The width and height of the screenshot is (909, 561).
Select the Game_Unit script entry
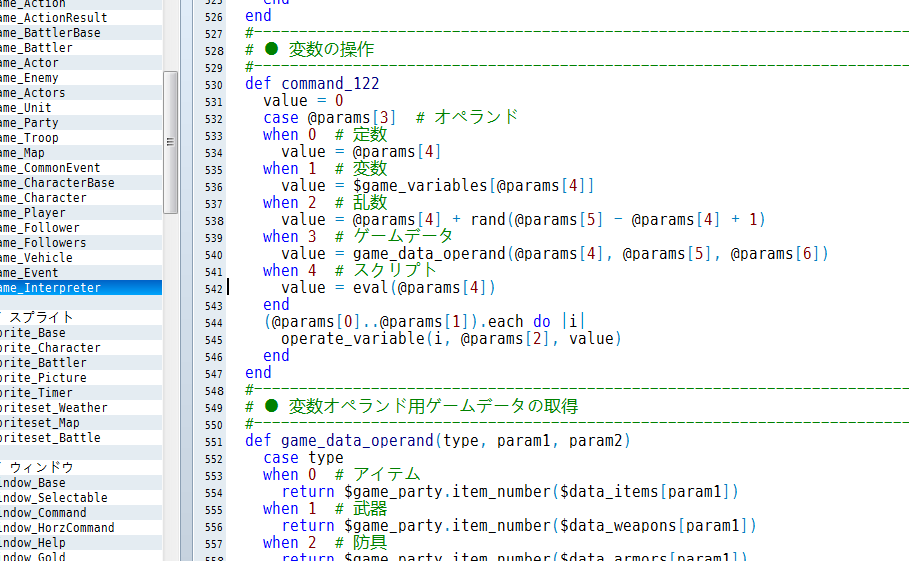click(81, 108)
